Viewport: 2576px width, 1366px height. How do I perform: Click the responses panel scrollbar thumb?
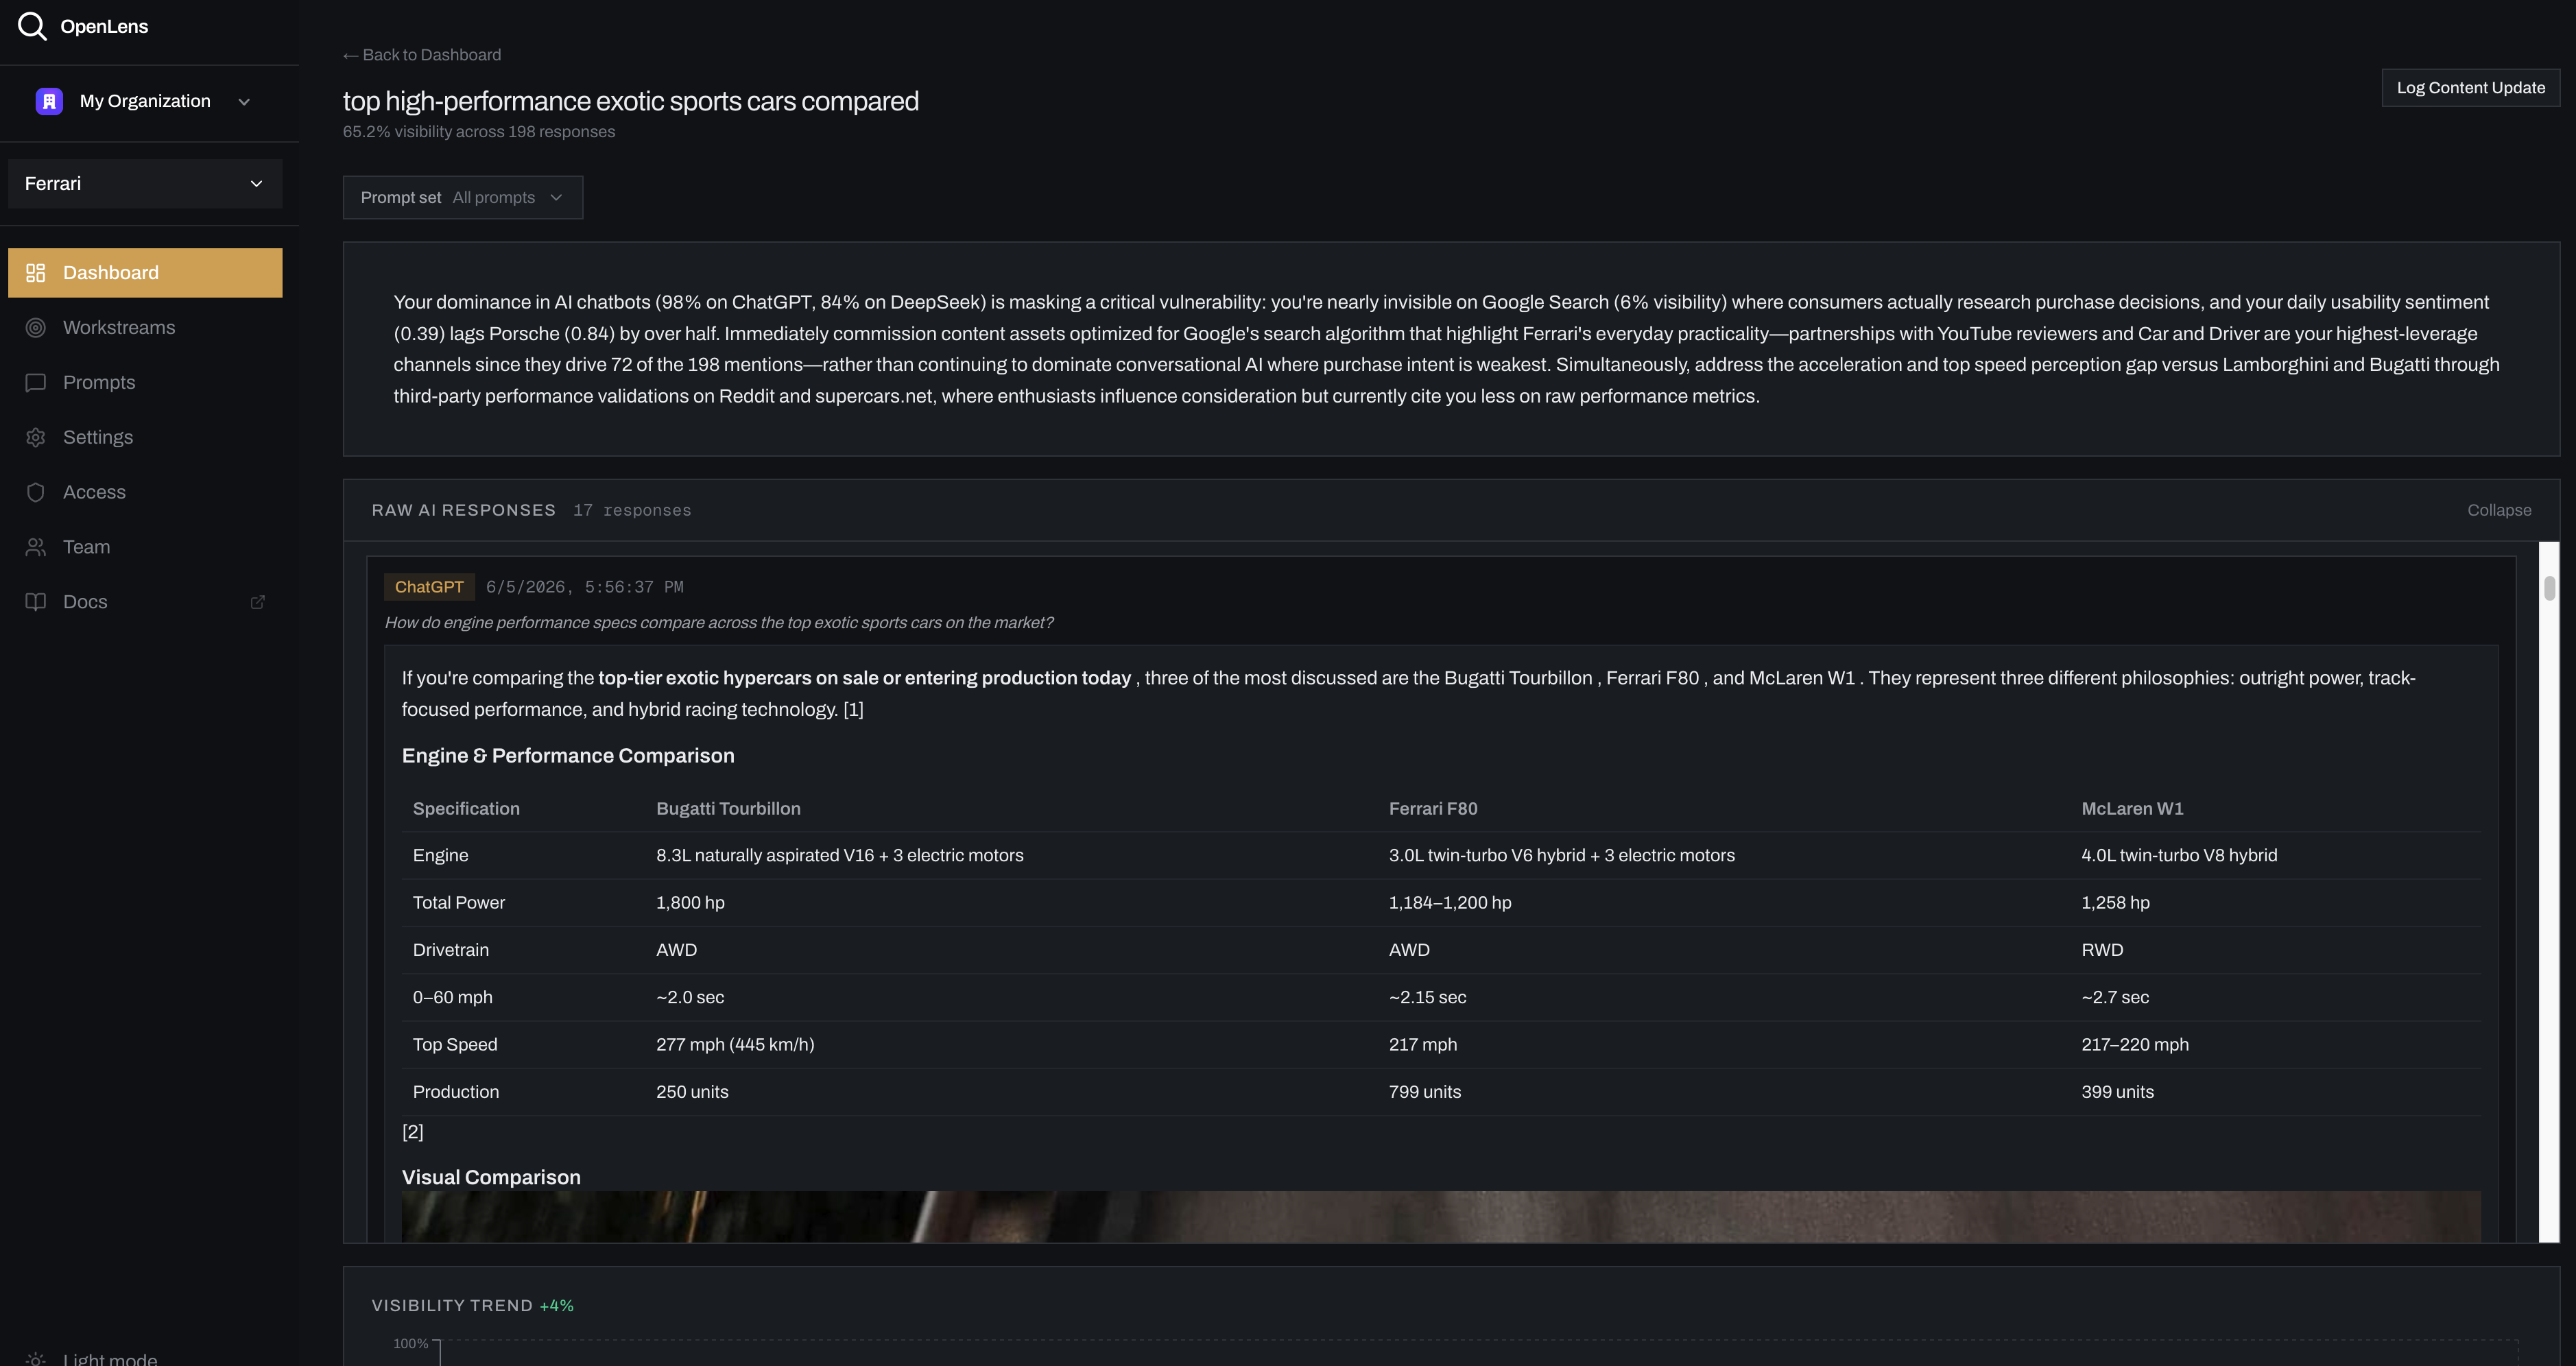[x=2549, y=589]
